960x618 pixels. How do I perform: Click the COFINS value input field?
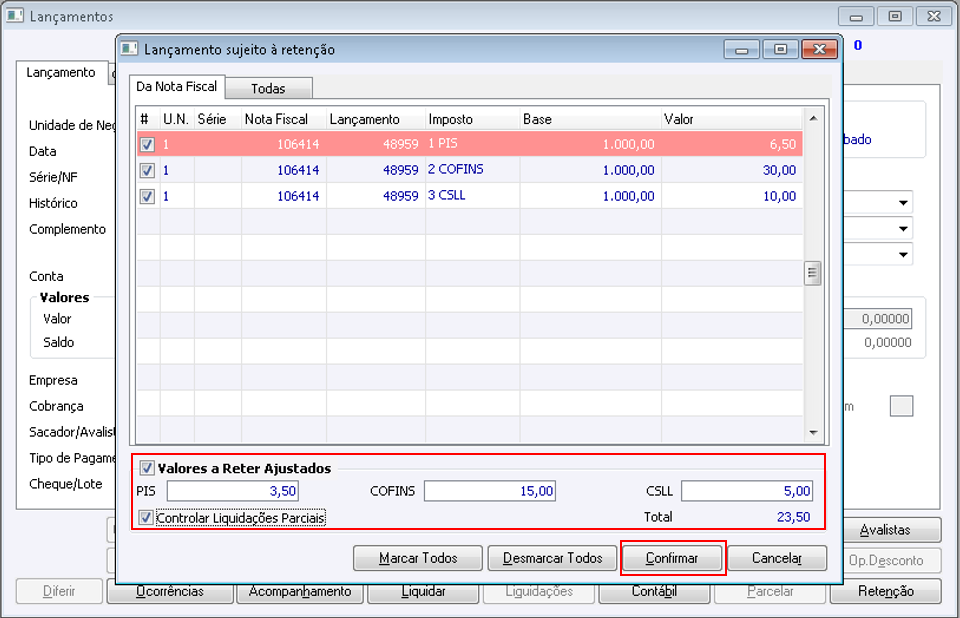490,491
